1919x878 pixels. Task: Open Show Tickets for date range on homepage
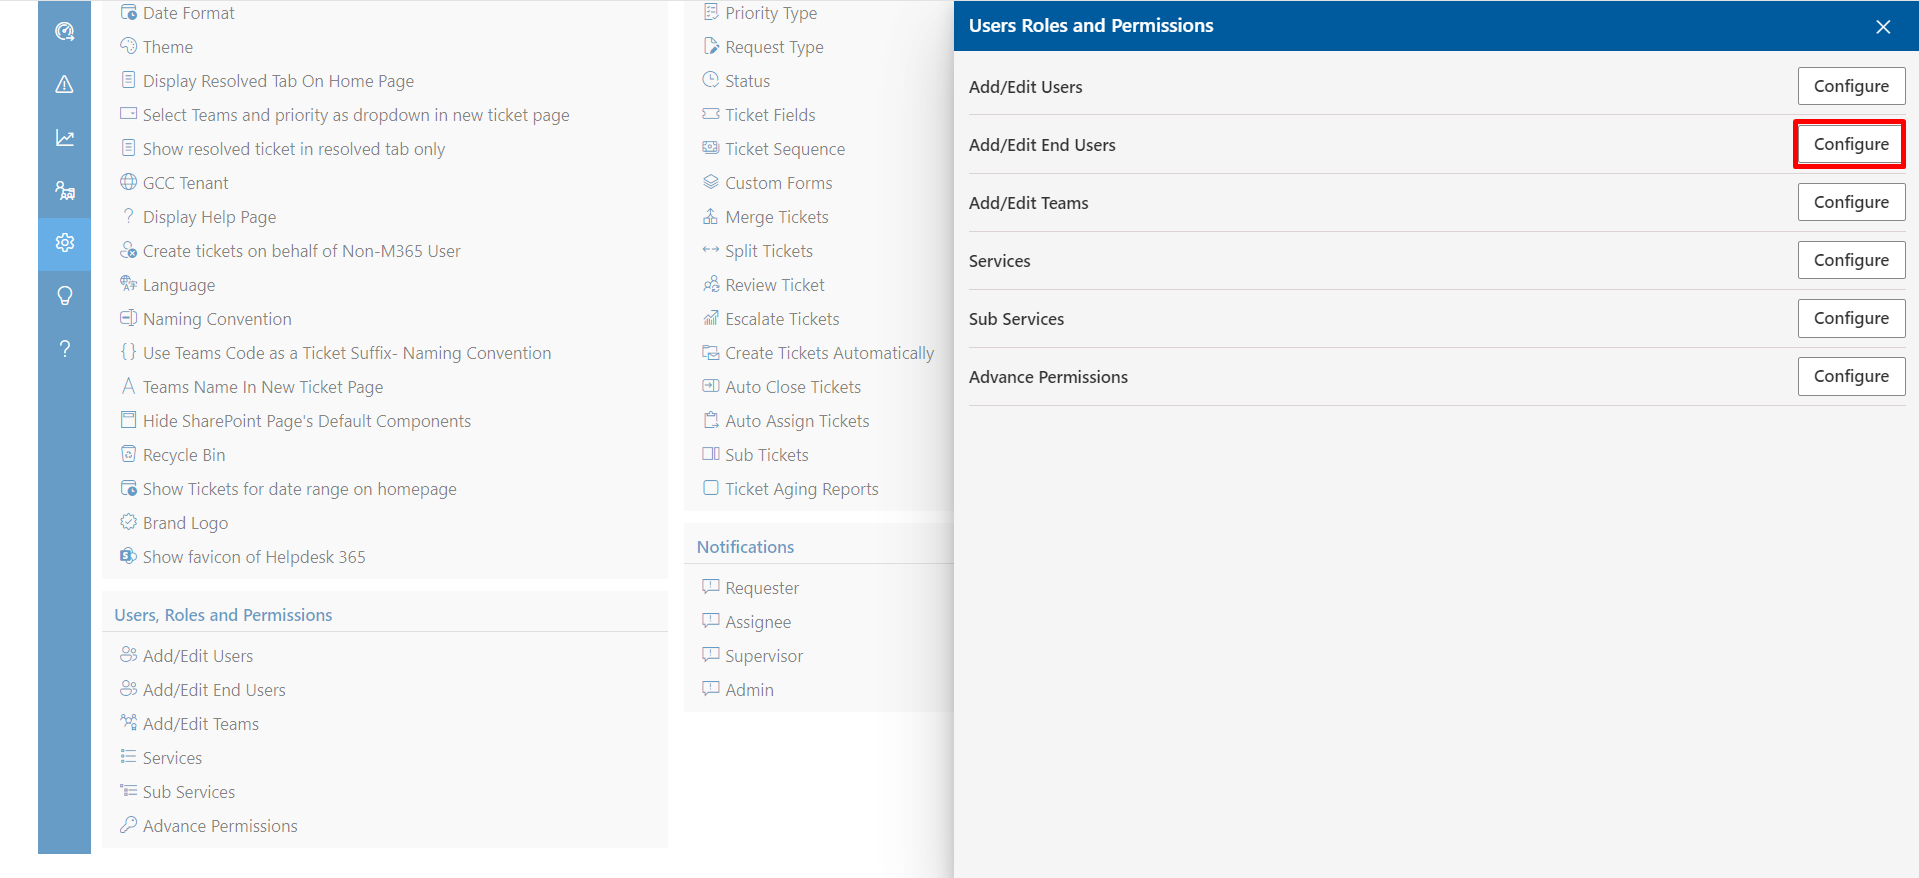(x=300, y=489)
